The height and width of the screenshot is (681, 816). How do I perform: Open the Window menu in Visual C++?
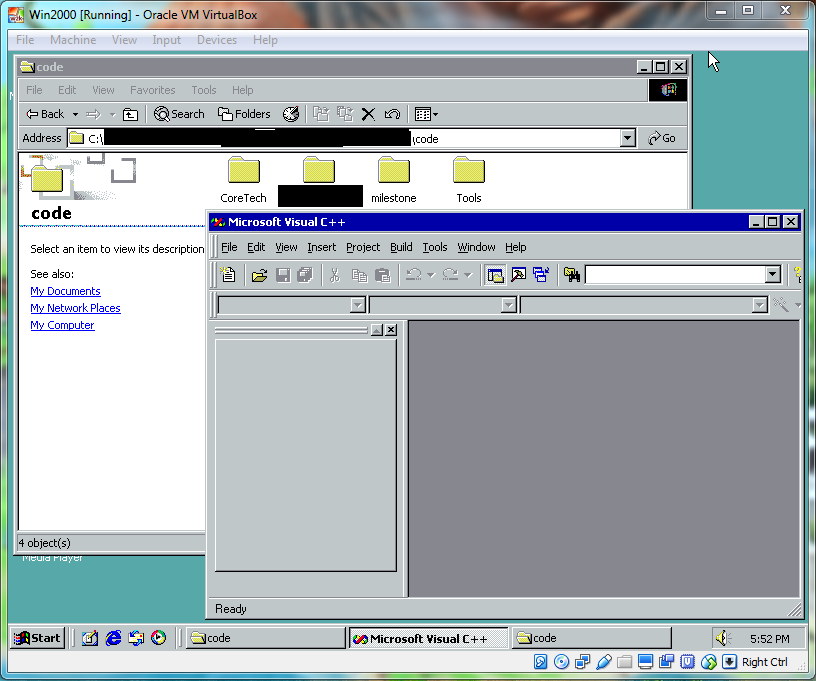pos(476,247)
